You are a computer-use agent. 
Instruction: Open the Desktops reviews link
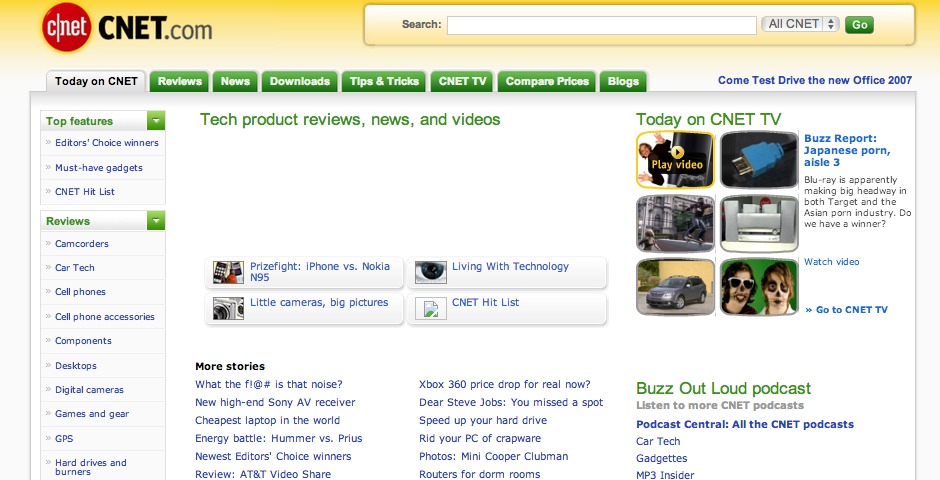tap(76, 366)
